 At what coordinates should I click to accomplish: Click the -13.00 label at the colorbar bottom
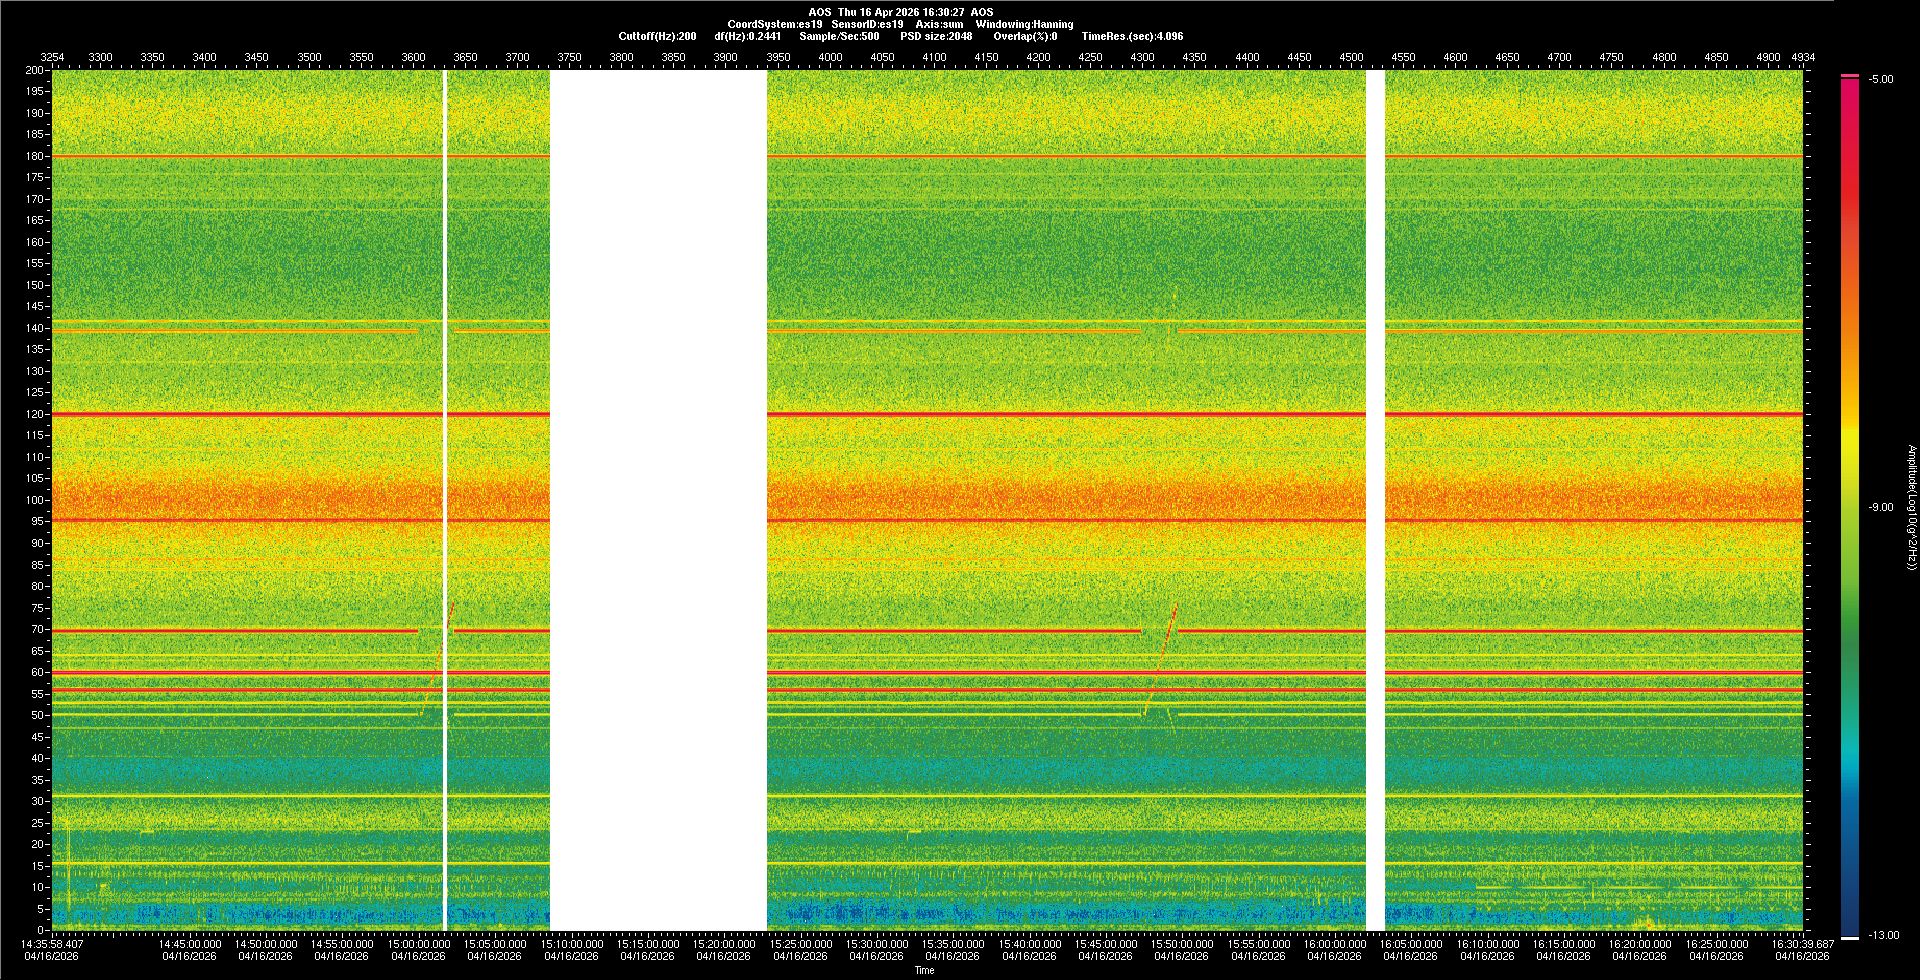coord(1883,935)
